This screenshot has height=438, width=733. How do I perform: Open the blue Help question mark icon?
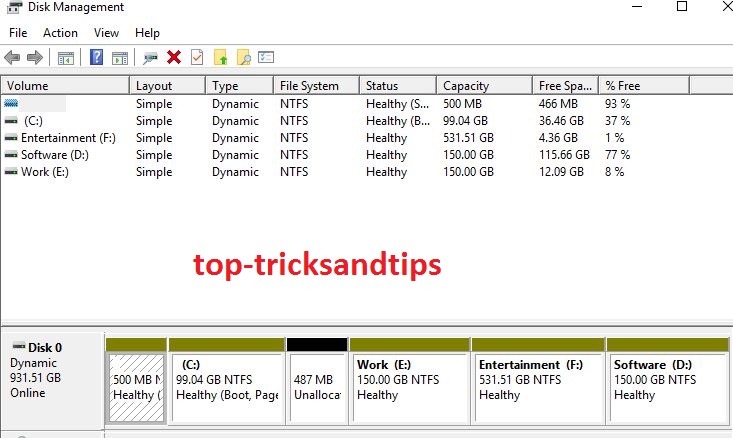point(96,57)
